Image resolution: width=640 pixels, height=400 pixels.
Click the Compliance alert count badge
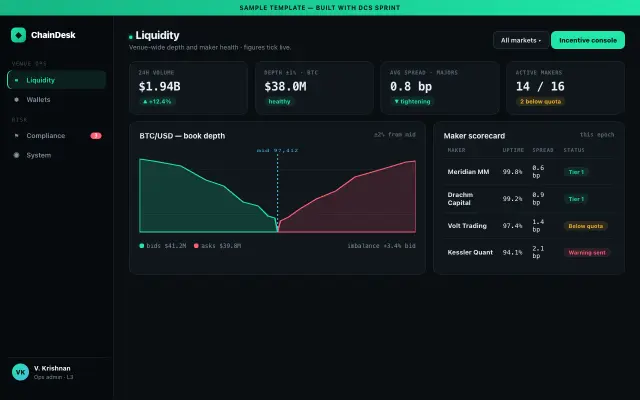tap(96, 136)
